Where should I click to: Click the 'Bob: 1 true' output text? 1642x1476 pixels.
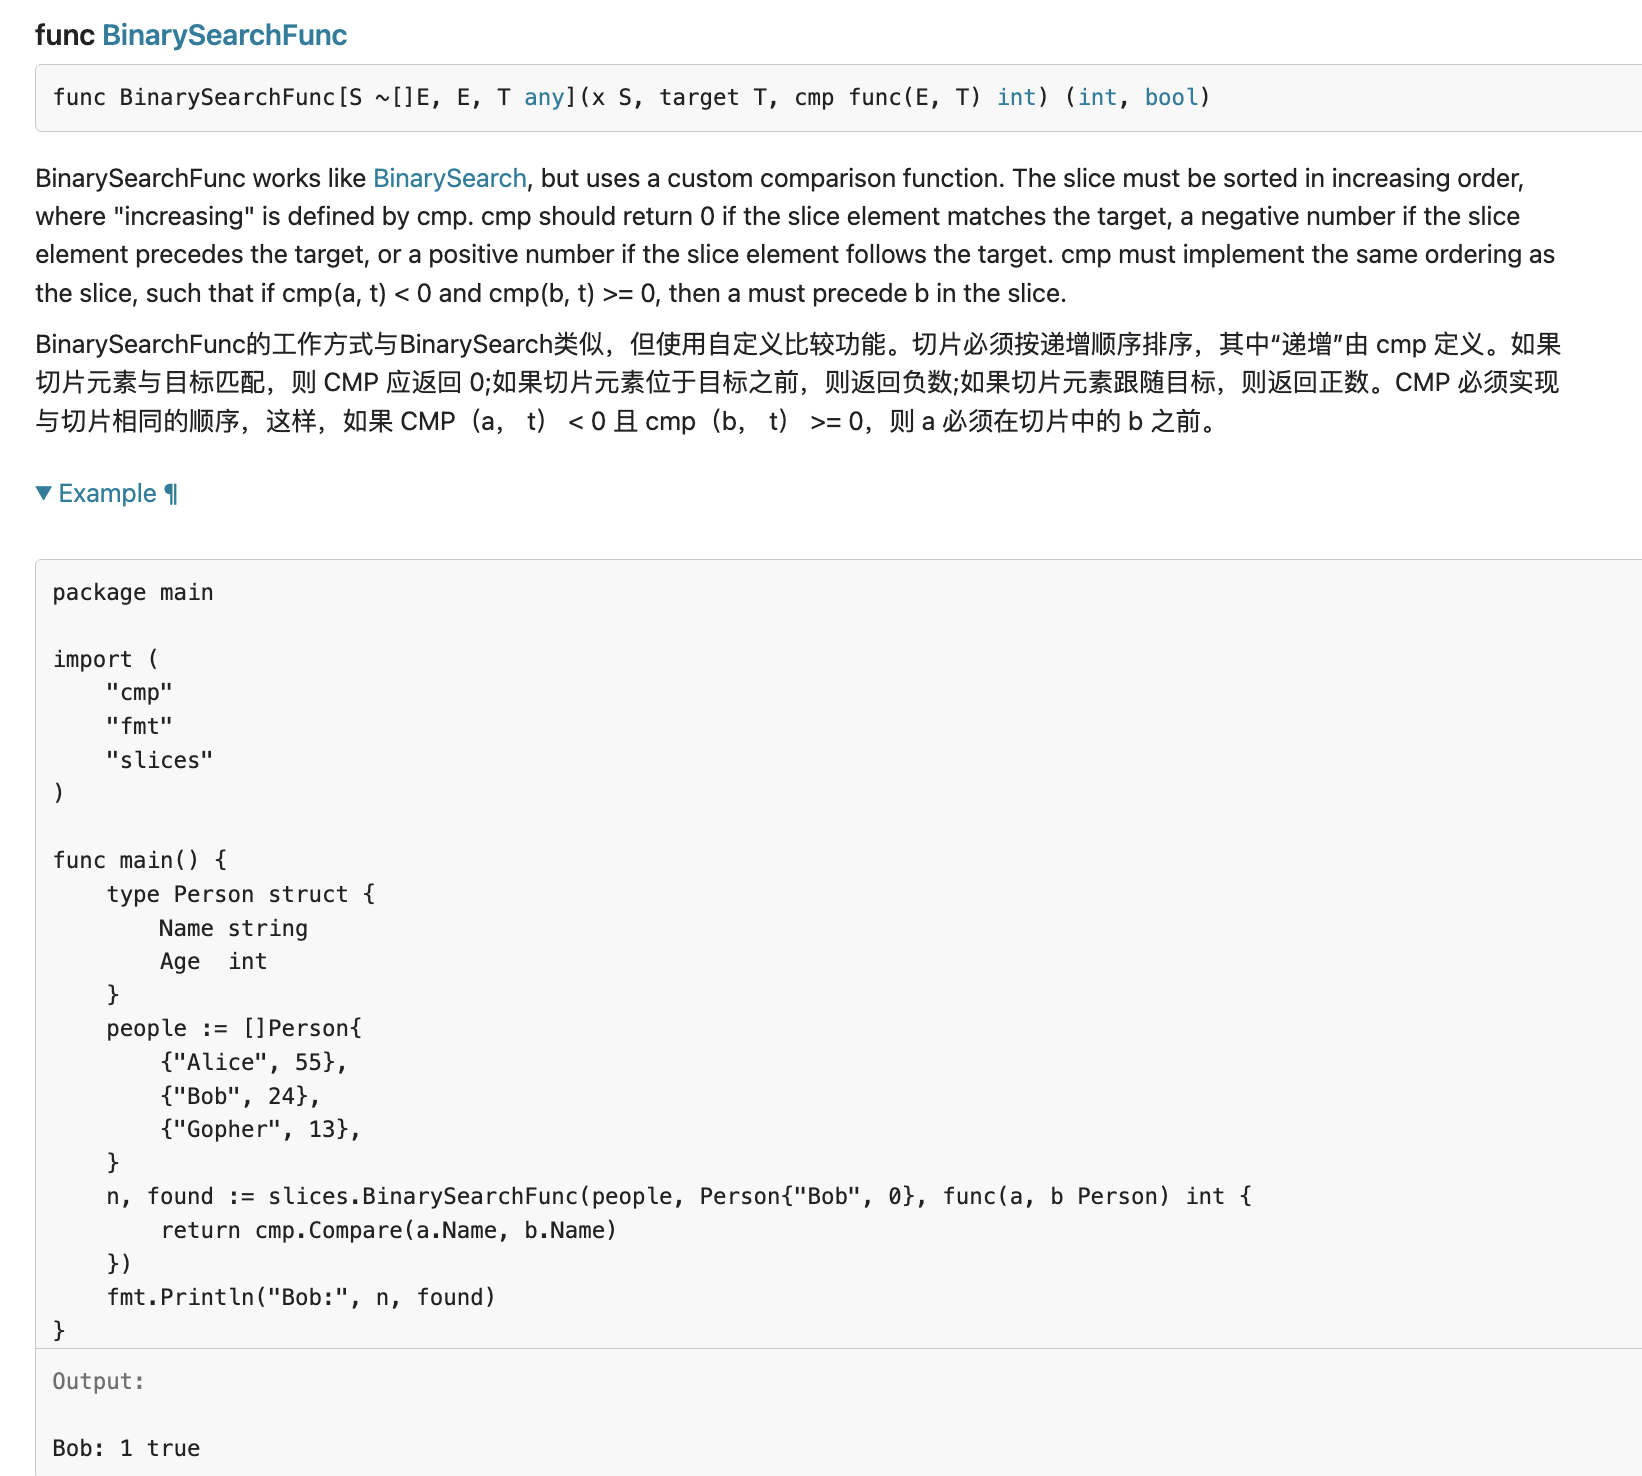[126, 1448]
